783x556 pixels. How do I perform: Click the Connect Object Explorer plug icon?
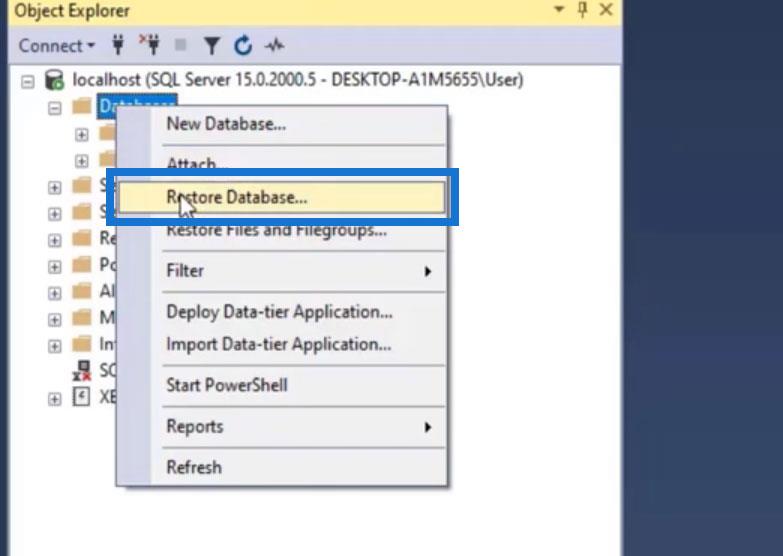click(x=118, y=45)
